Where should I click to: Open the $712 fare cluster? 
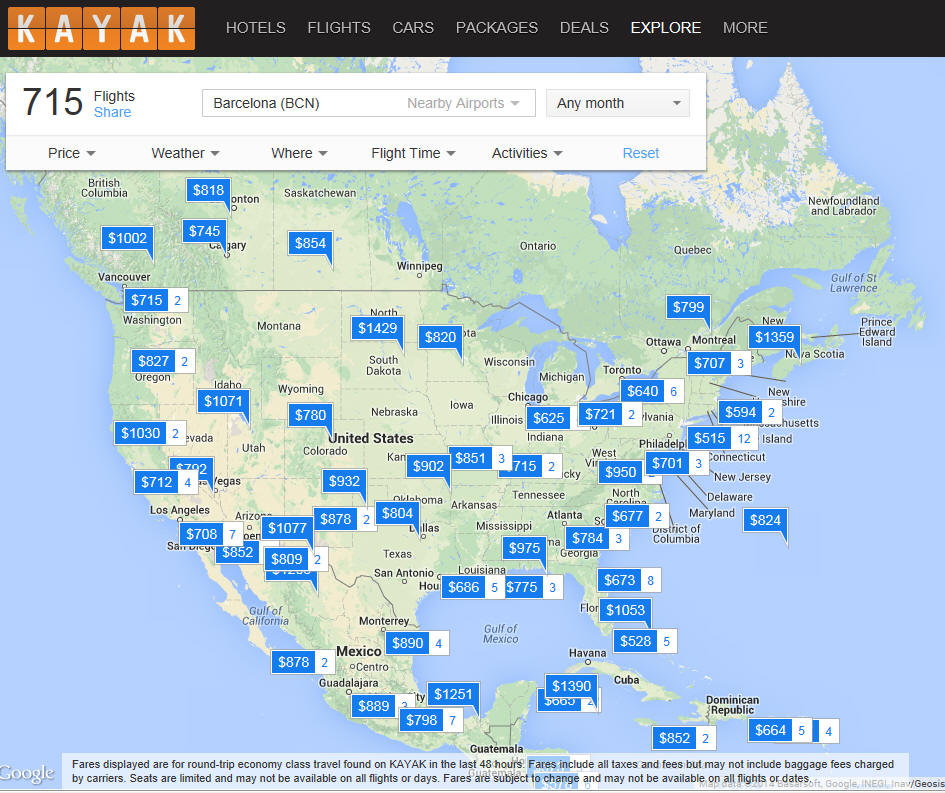[166, 482]
